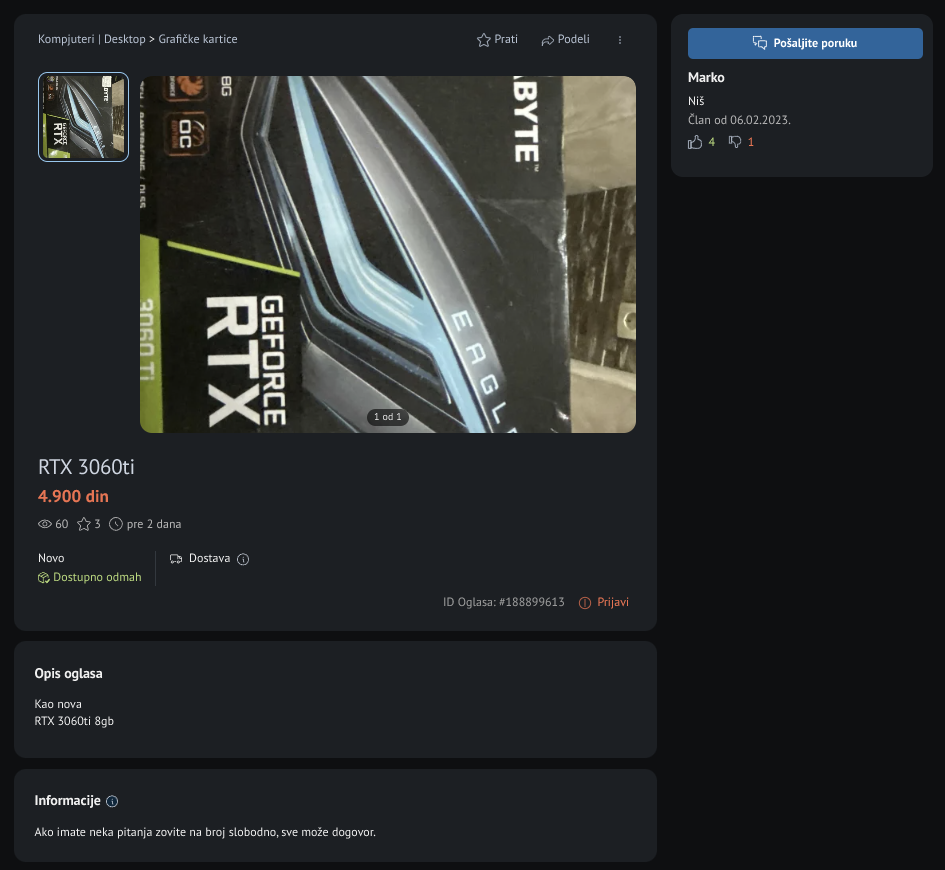Click the favorites star count icon
The image size is (945, 870).
point(84,524)
